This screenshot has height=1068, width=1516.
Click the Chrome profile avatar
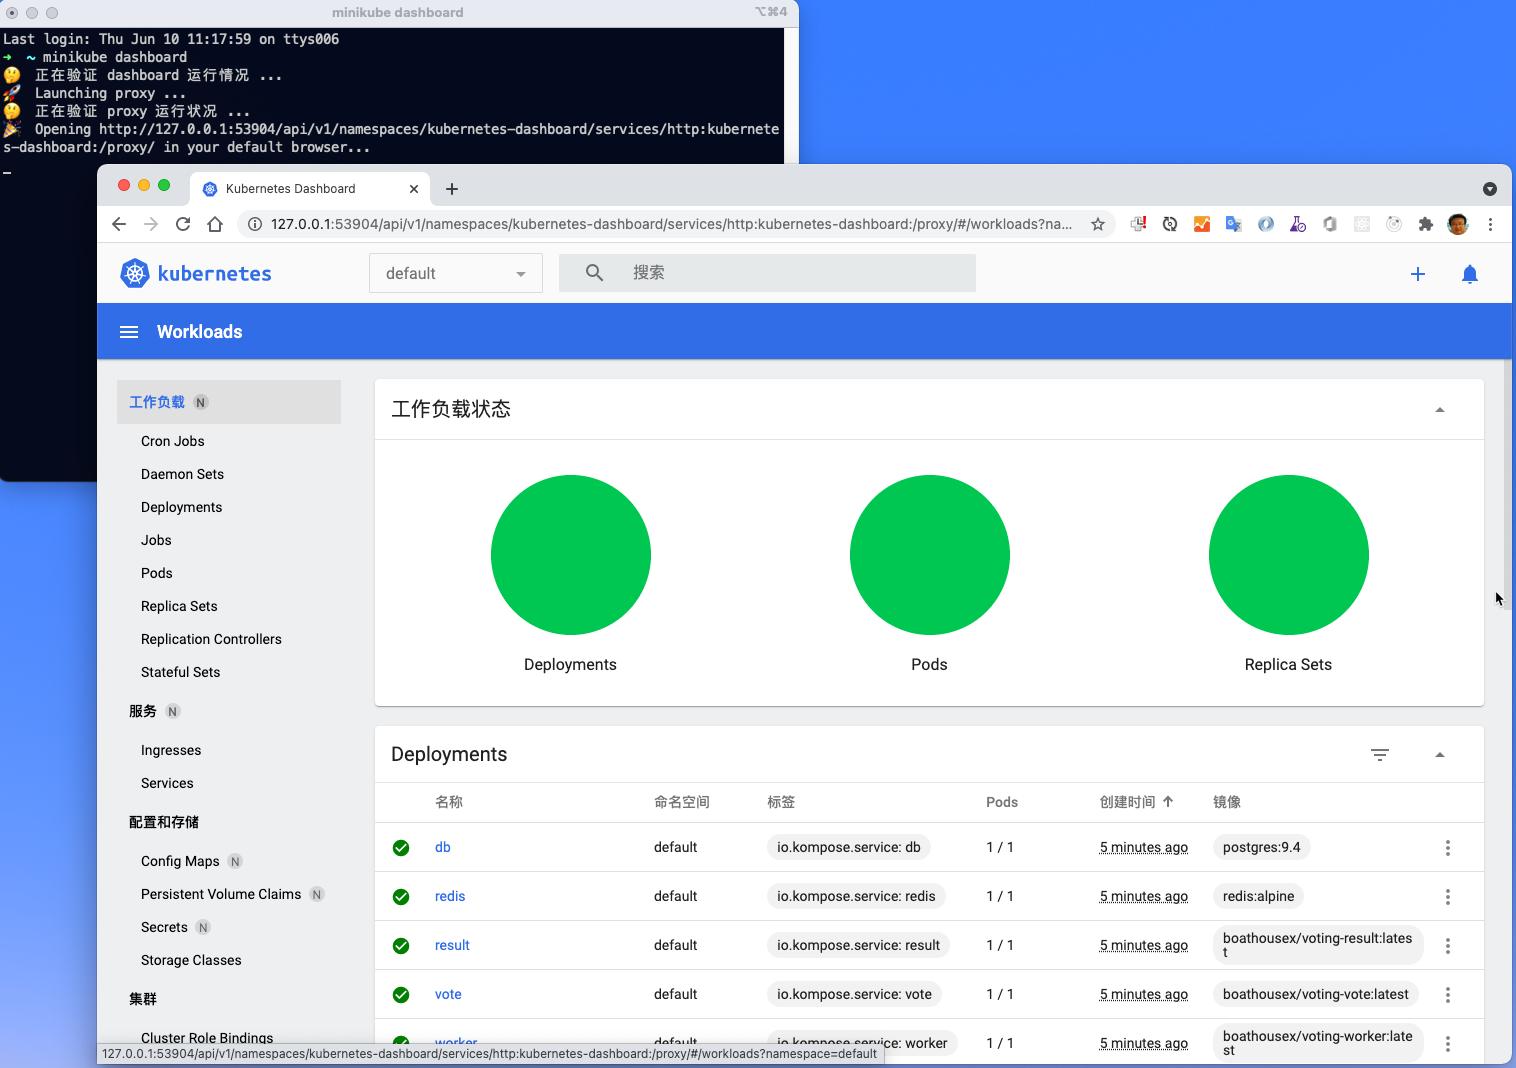1458,224
